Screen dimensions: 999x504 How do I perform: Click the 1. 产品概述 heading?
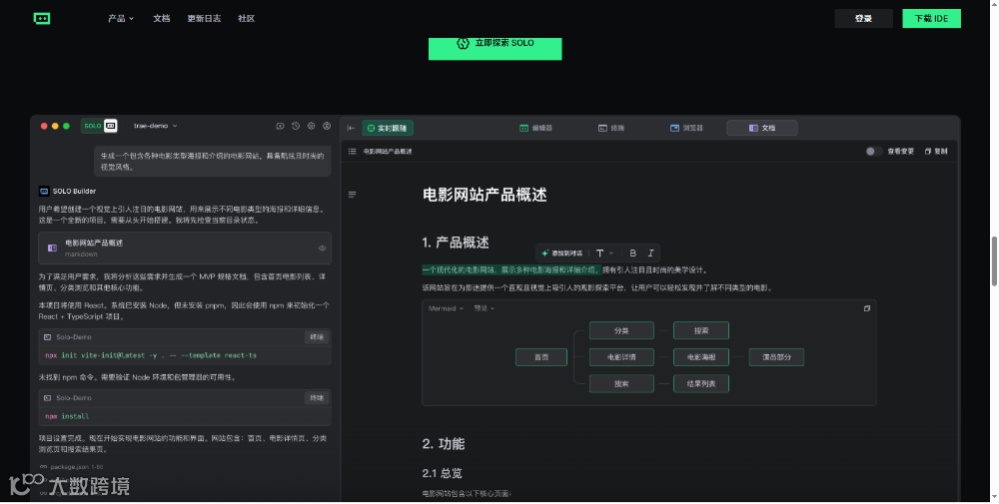point(455,243)
